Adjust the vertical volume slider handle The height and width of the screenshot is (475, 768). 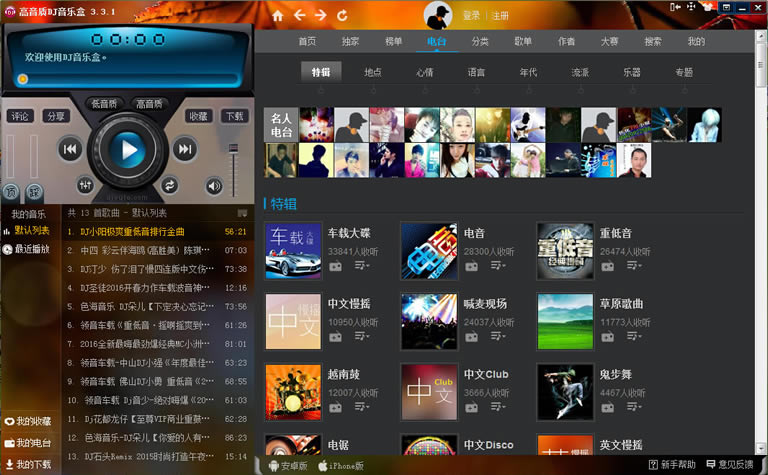point(234,148)
